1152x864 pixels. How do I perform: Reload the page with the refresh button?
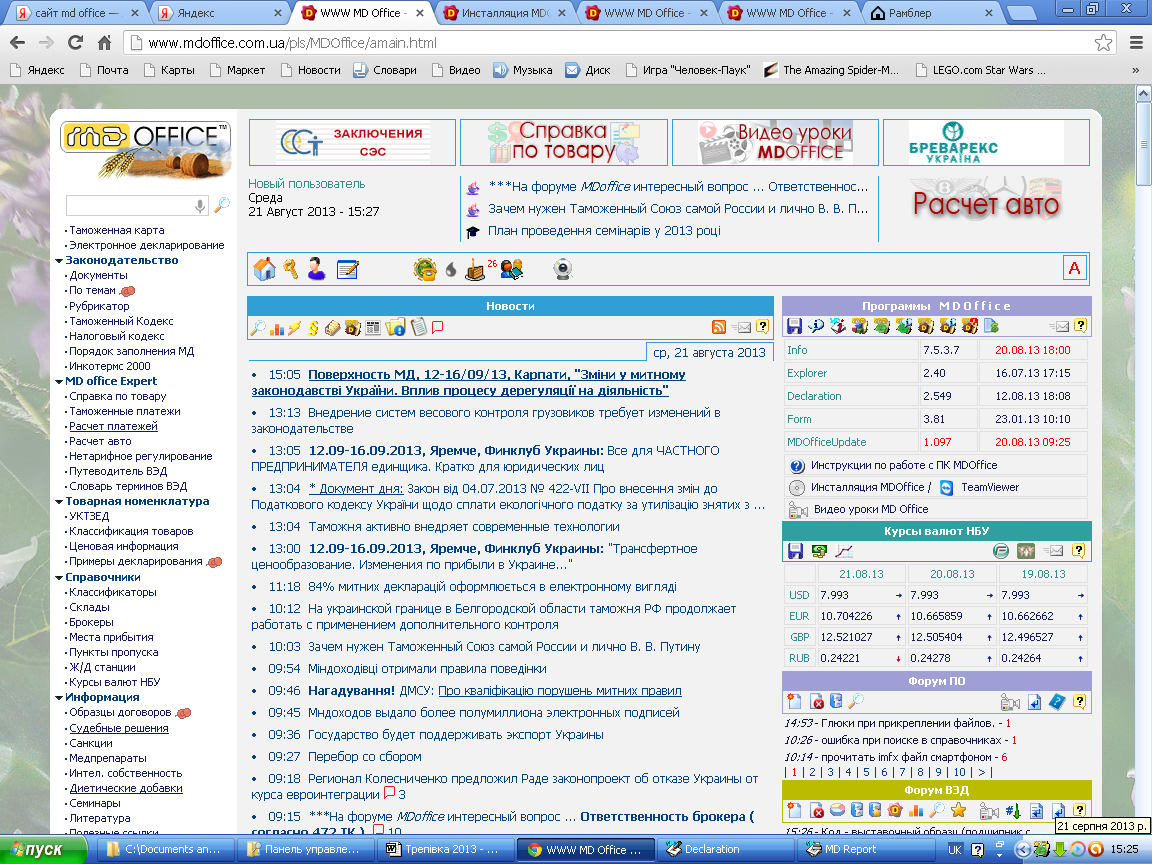click(75, 43)
